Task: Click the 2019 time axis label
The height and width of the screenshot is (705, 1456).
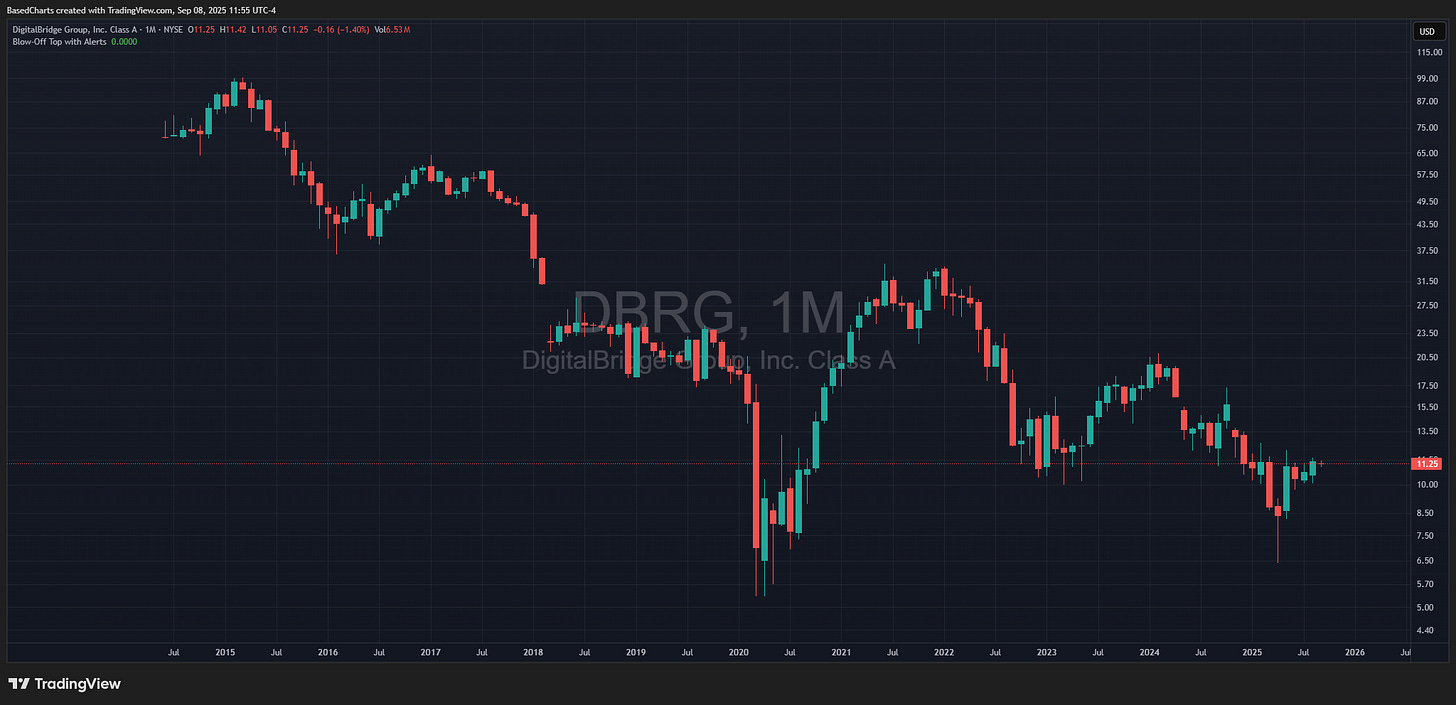Action: coord(636,652)
